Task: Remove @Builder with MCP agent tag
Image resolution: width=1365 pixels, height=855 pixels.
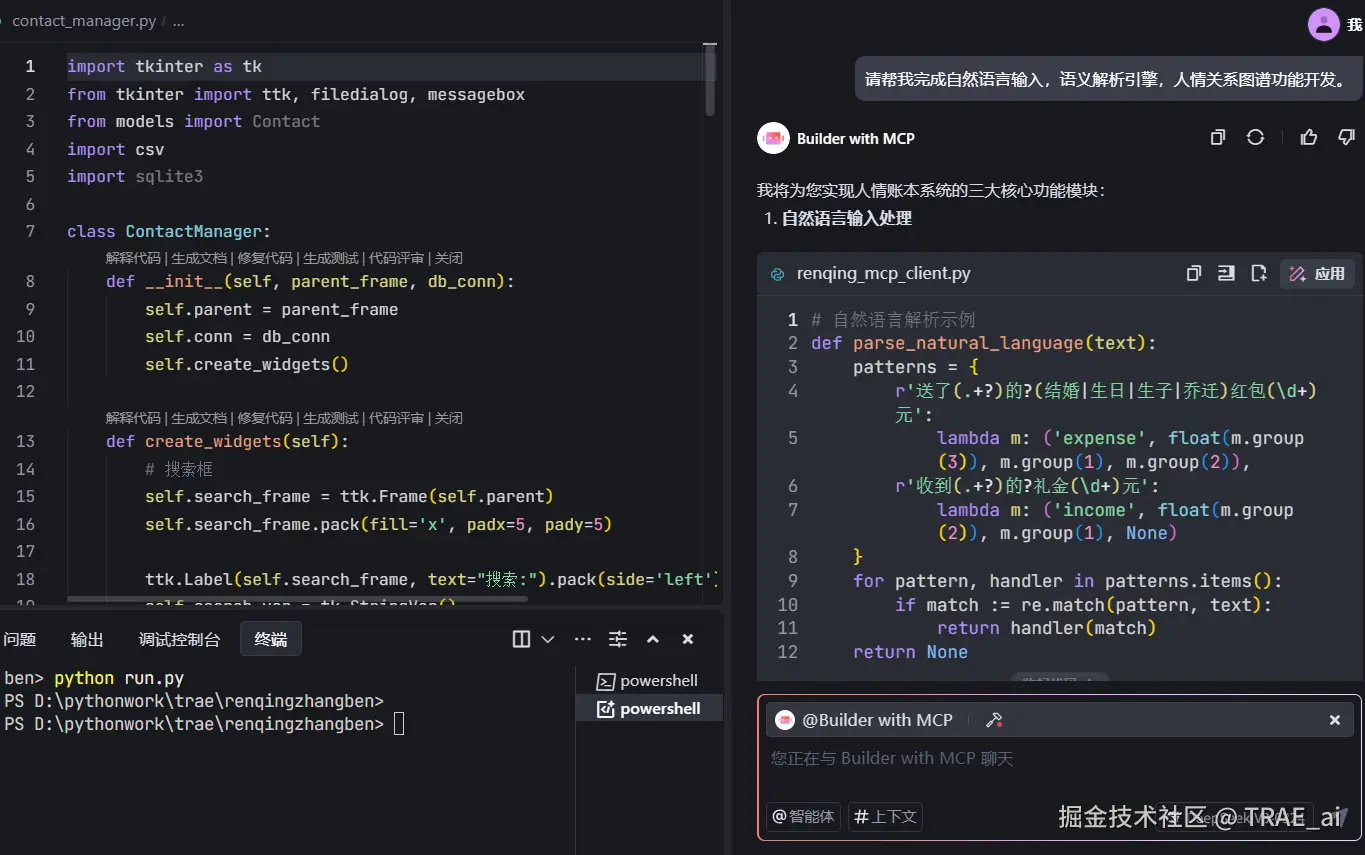Action: pos(1335,720)
